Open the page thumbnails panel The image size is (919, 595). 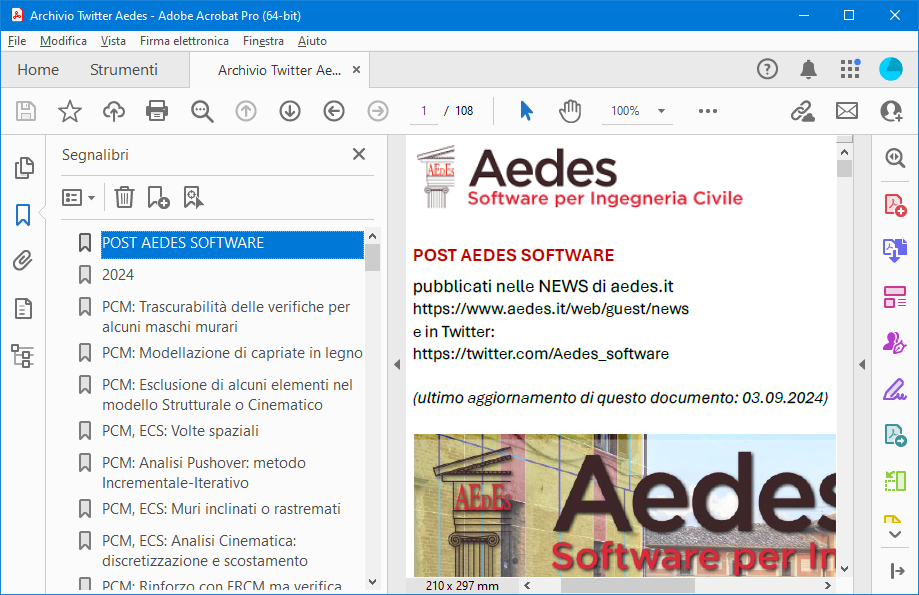[x=21, y=168]
